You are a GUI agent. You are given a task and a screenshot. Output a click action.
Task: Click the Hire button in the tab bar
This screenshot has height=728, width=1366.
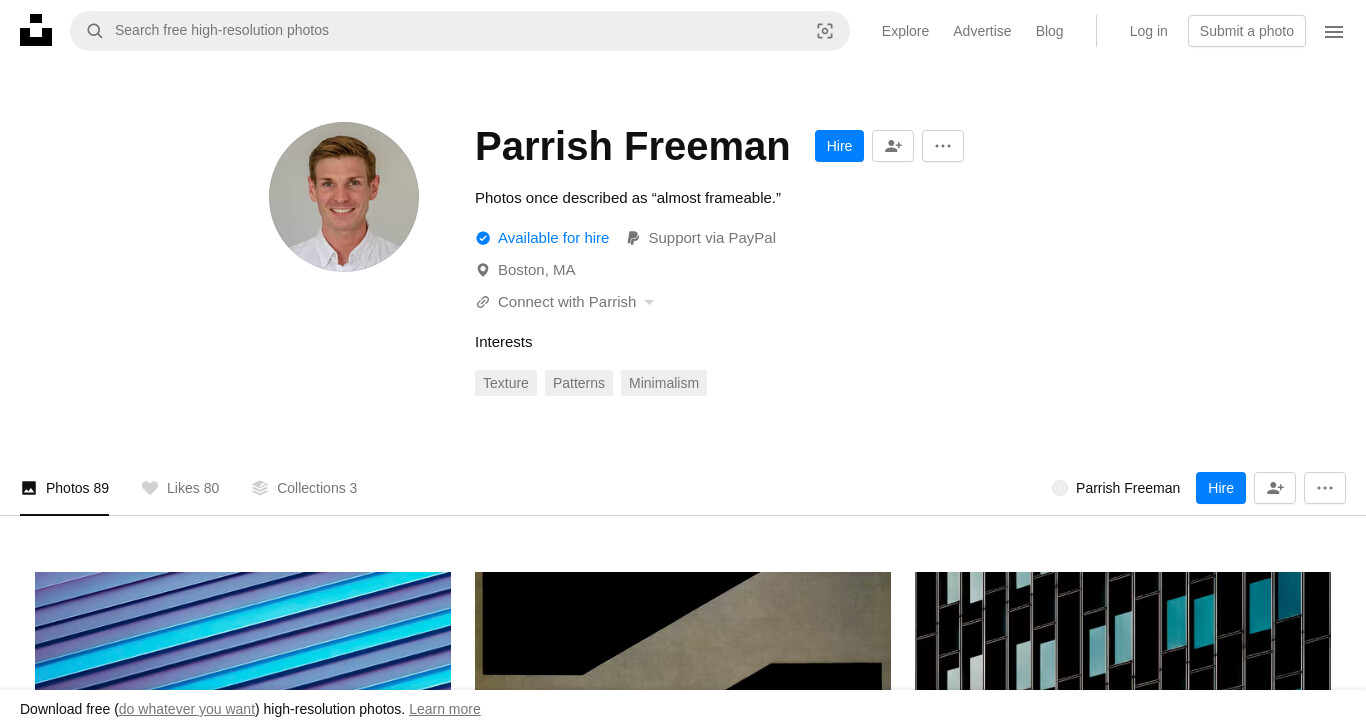[1221, 488]
